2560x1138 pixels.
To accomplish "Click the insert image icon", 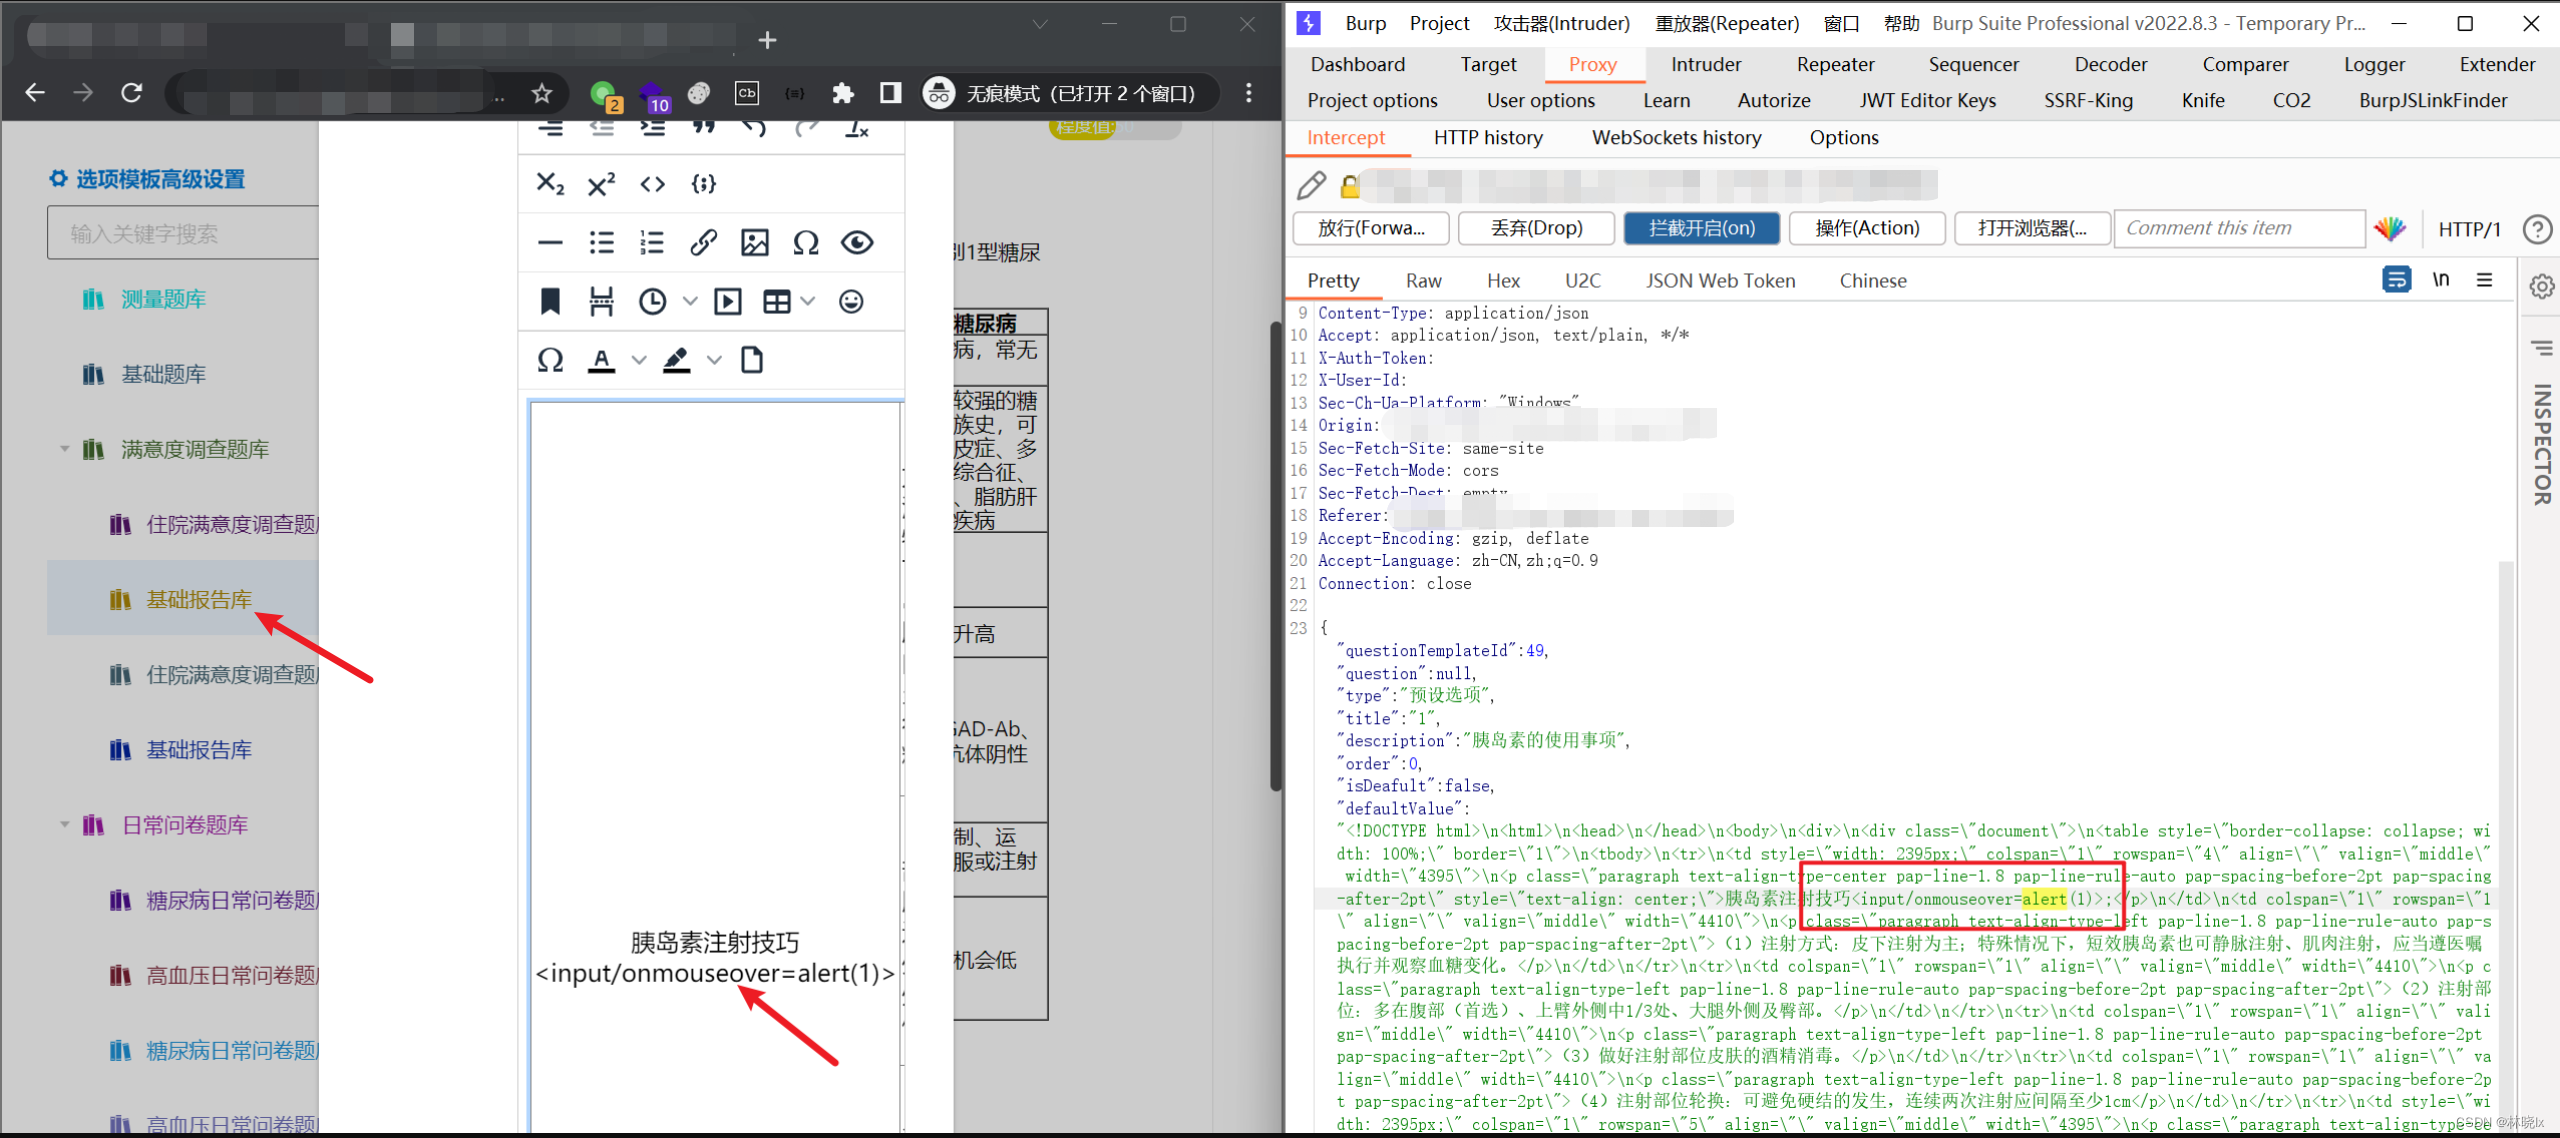I will click(755, 241).
